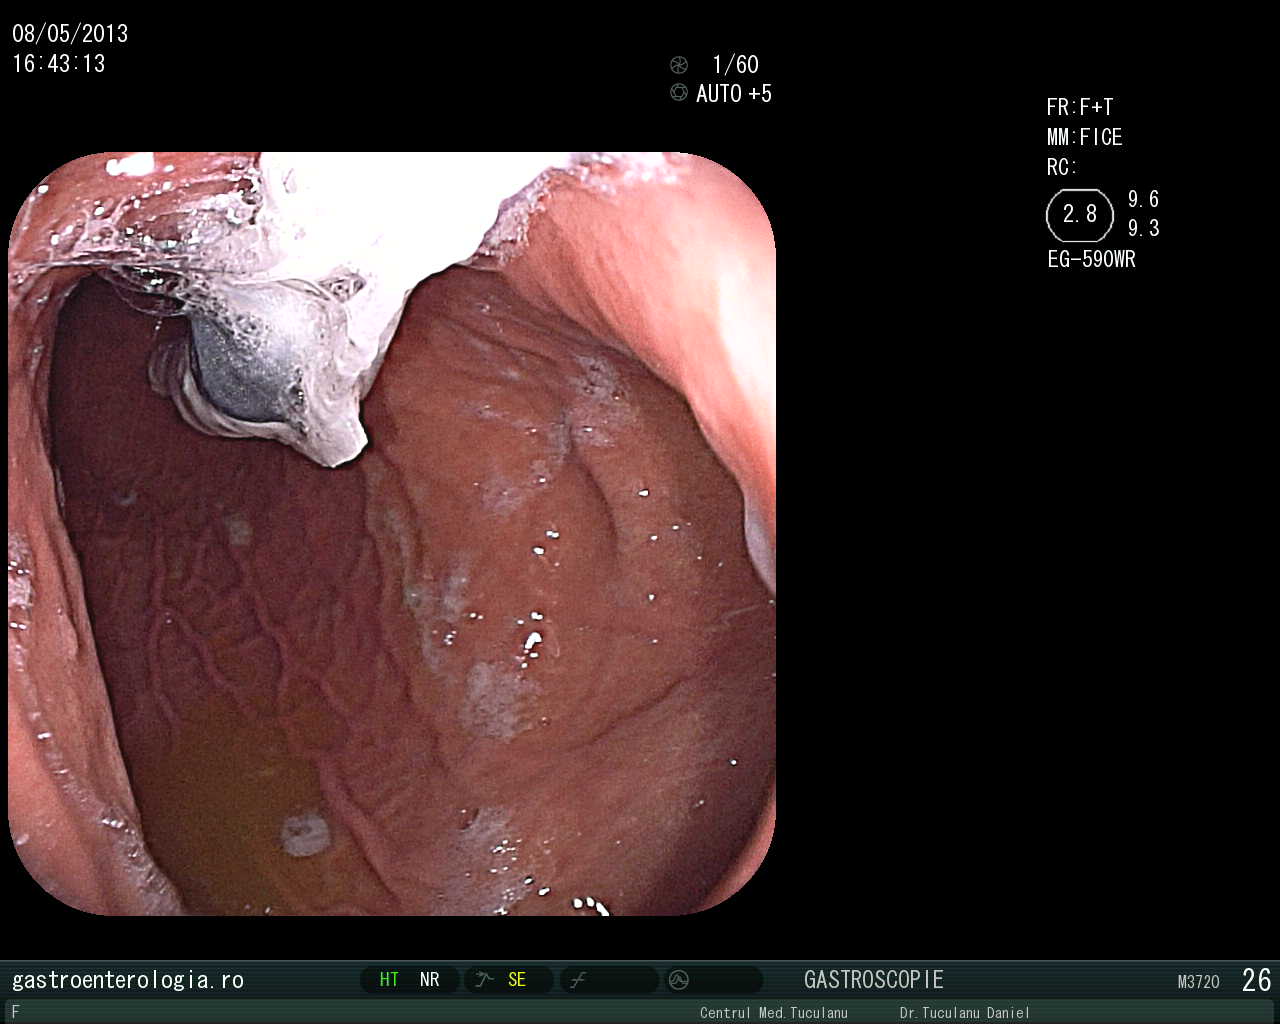Click the F label in bottom status bar
This screenshot has height=1024, width=1280.
point(15,1012)
